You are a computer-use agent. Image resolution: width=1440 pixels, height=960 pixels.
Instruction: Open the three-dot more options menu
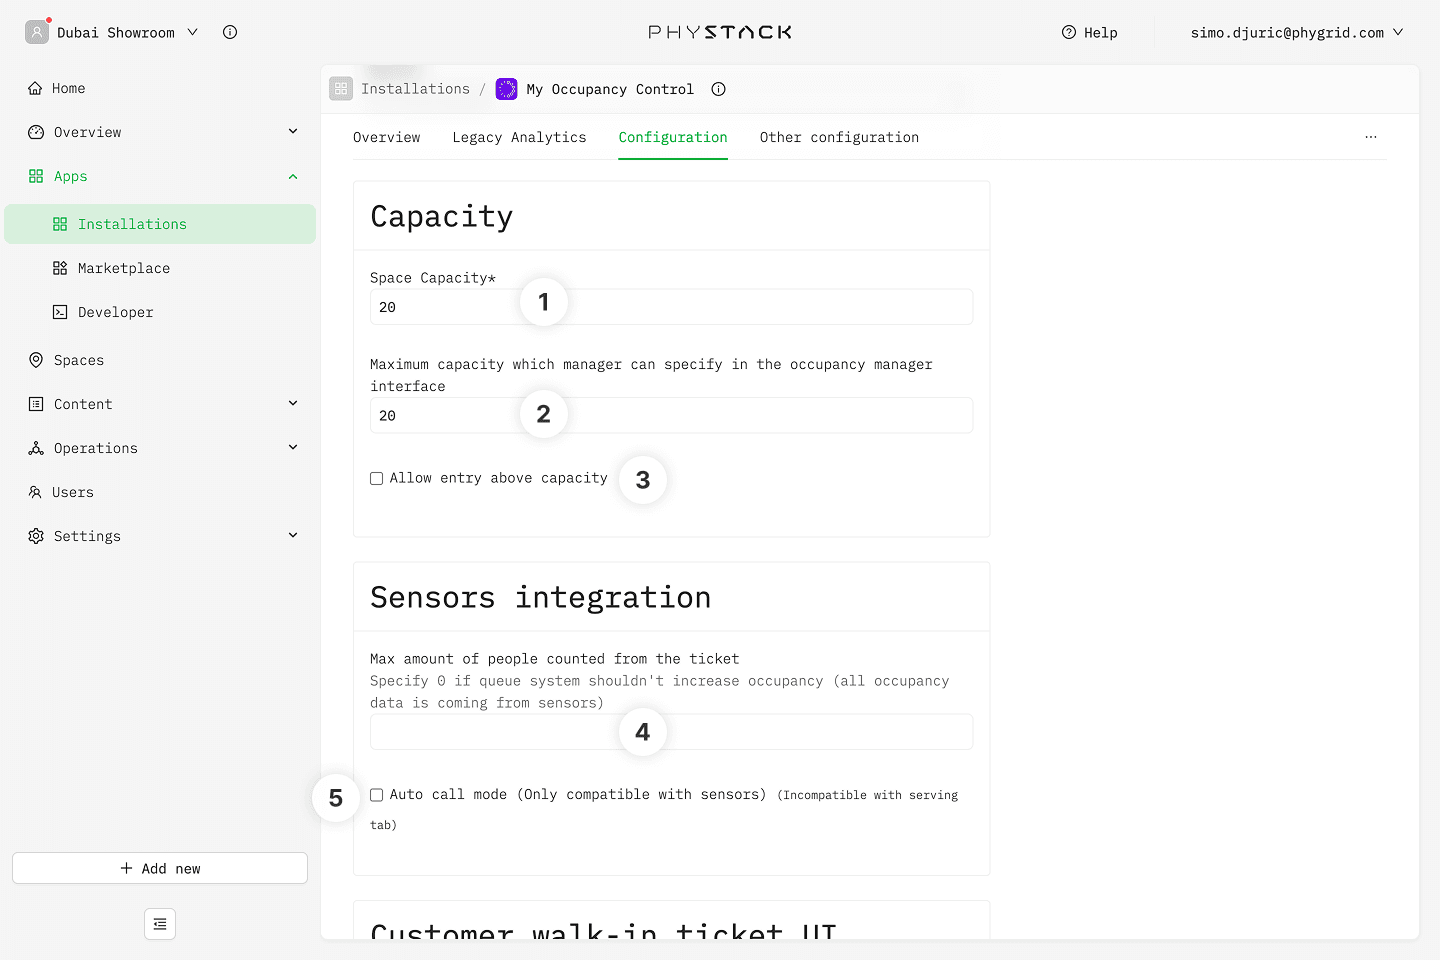click(1370, 137)
